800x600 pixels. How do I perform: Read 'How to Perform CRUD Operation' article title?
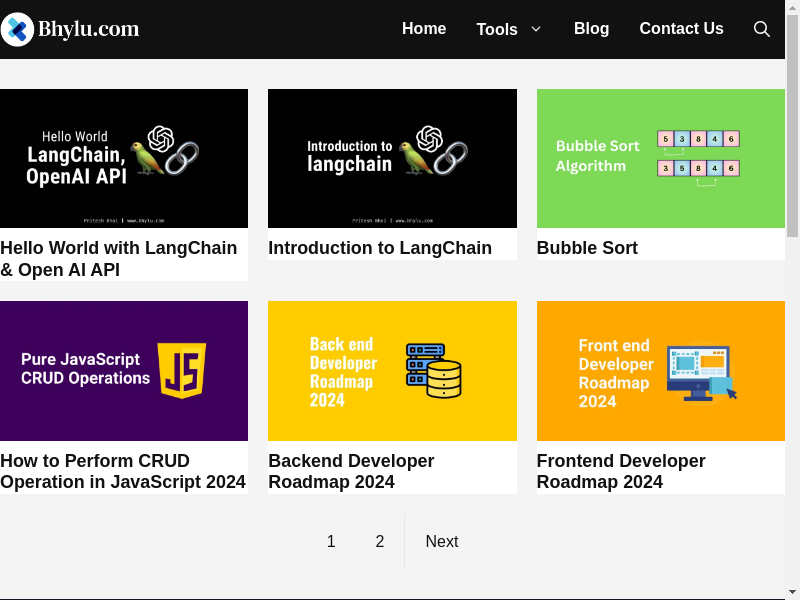click(x=123, y=471)
